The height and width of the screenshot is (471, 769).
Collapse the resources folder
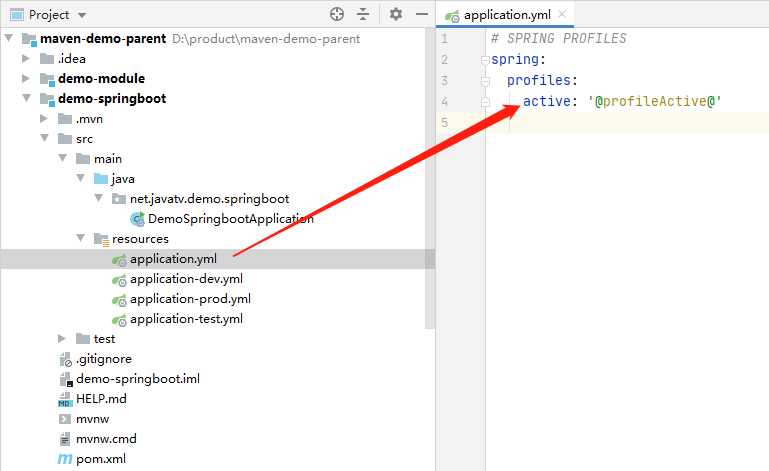[x=81, y=239]
